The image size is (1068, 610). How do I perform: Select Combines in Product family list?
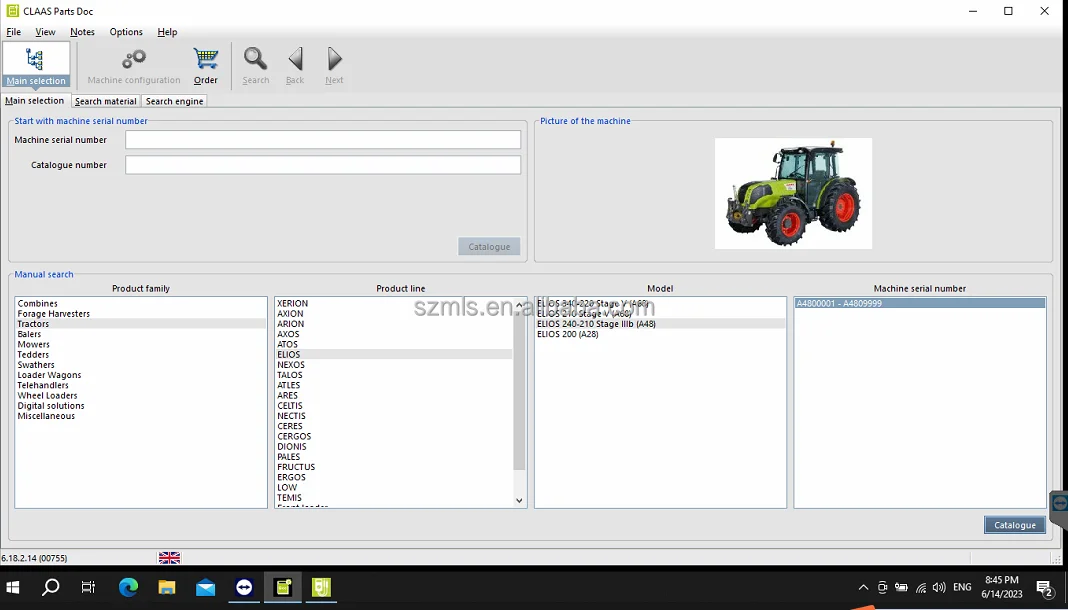(38, 304)
